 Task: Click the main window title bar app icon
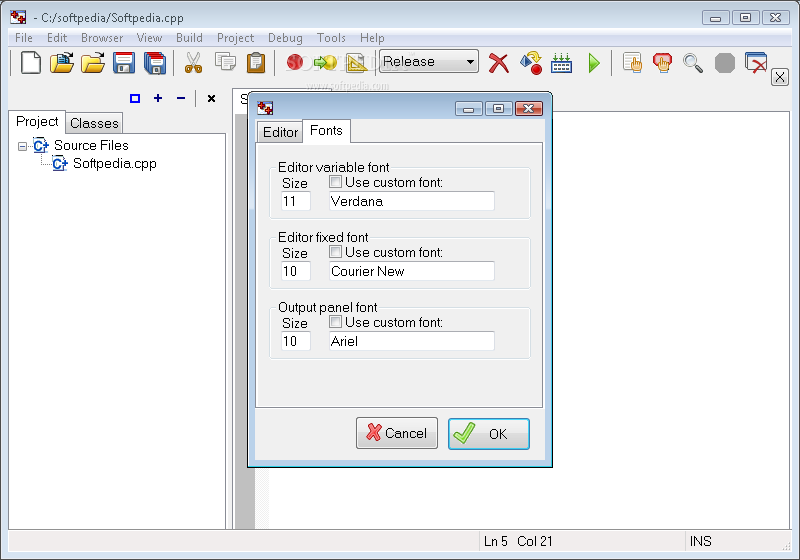(x=18, y=17)
